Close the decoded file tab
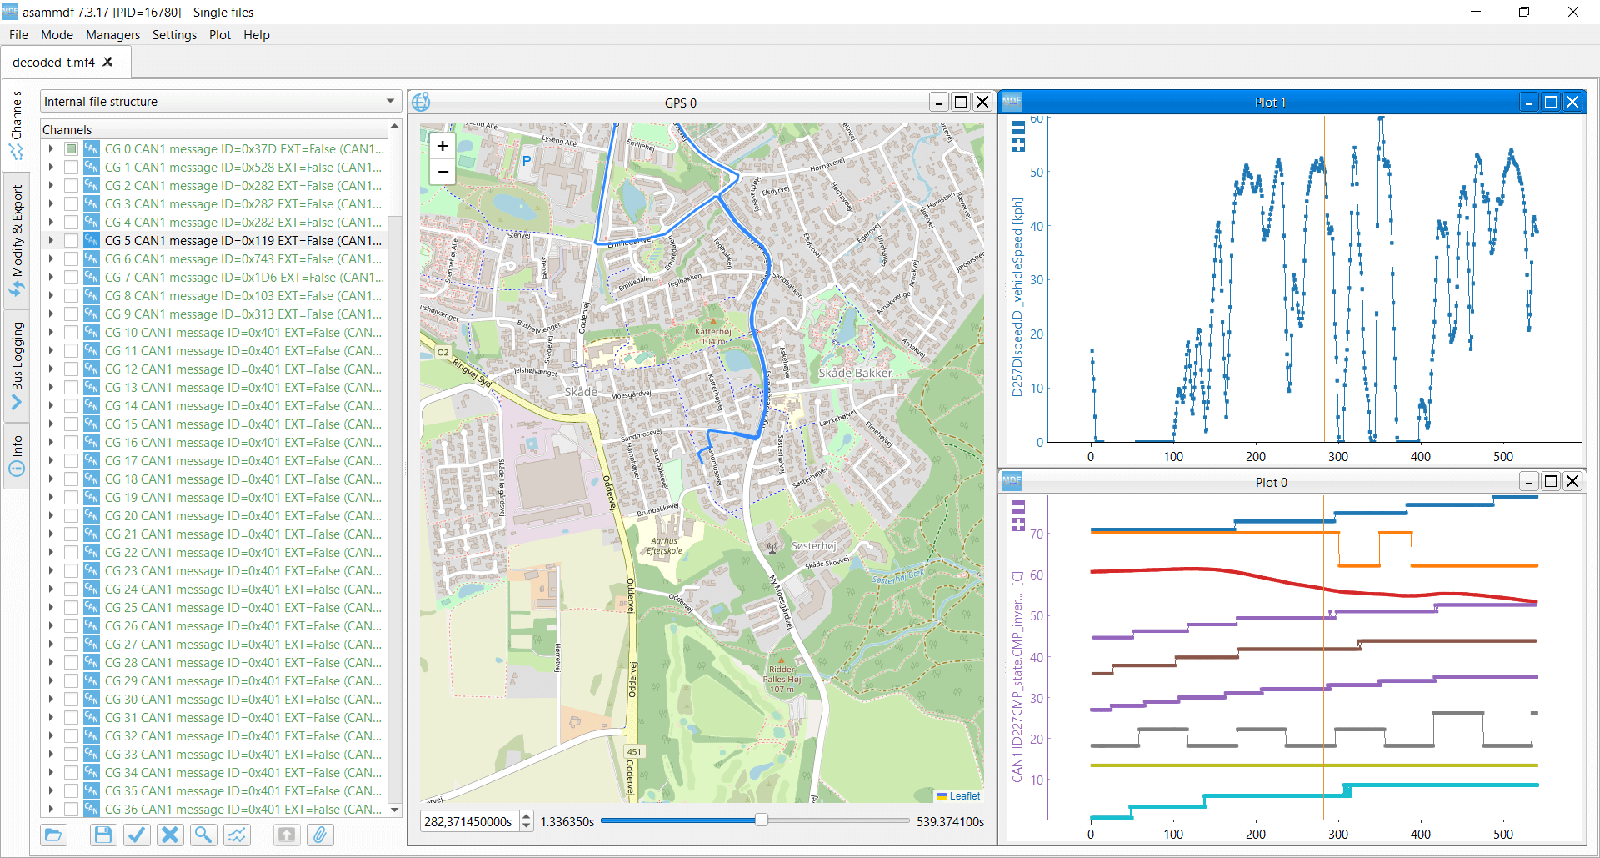 (108, 62)
